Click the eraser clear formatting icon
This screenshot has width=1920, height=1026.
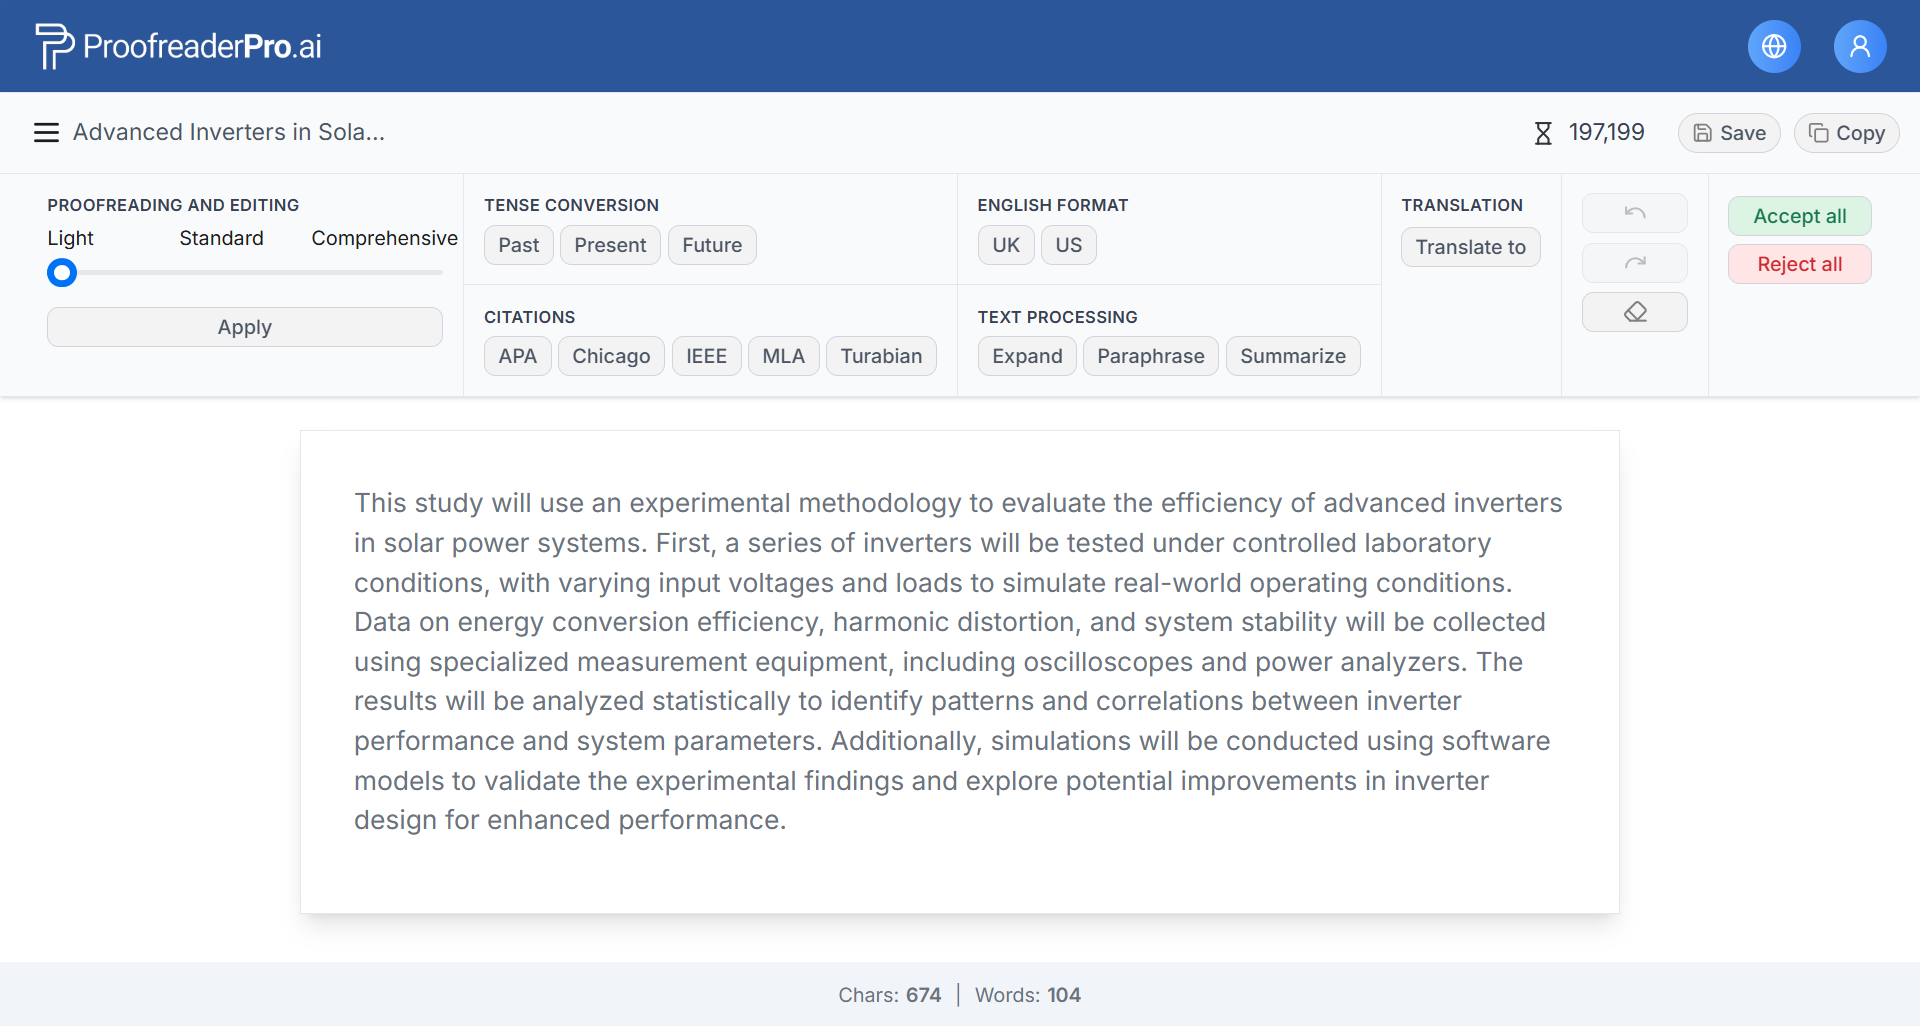1634,312
